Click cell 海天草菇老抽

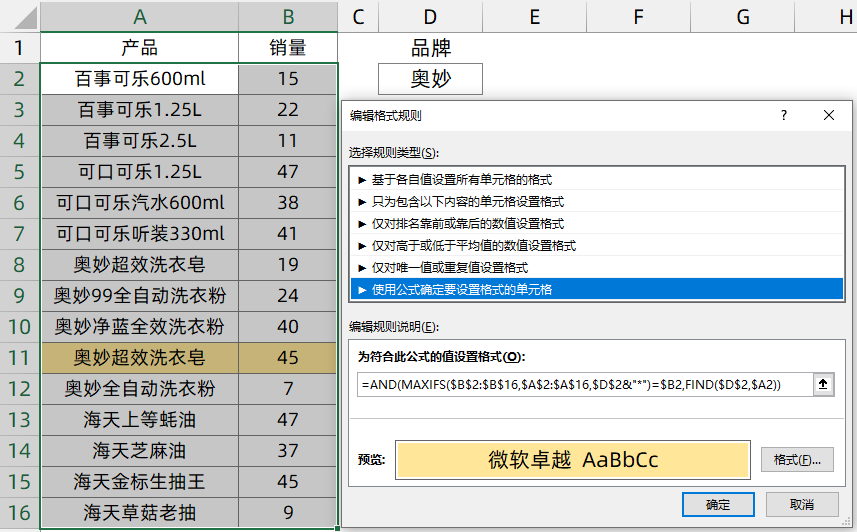point(139,512)
